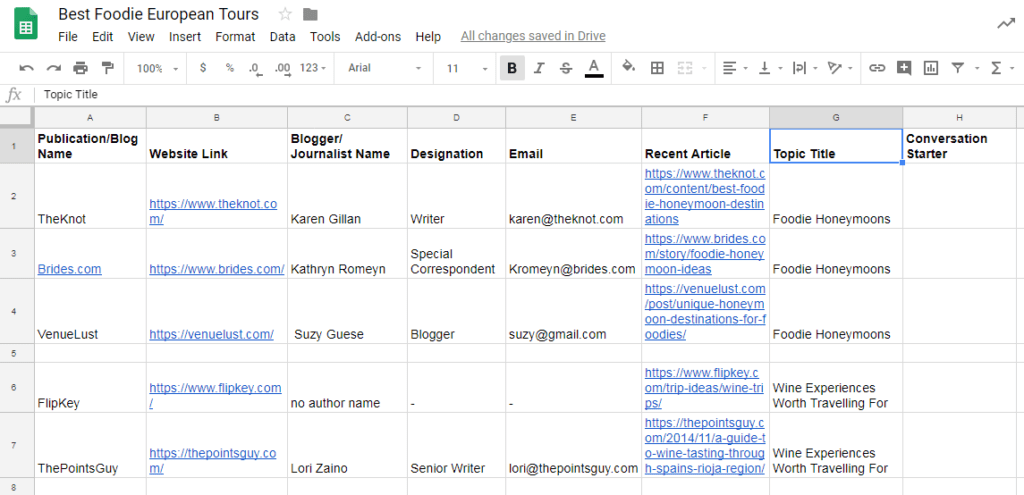Click the Insert chart icon

click(931, 68)
